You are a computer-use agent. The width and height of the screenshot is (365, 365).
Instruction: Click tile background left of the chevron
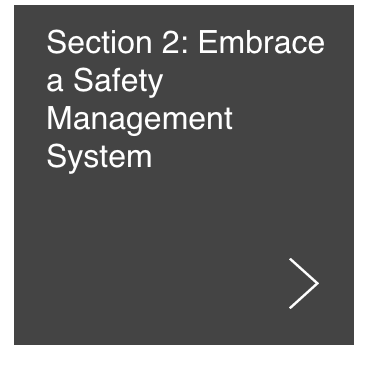[x=200, y=283]
